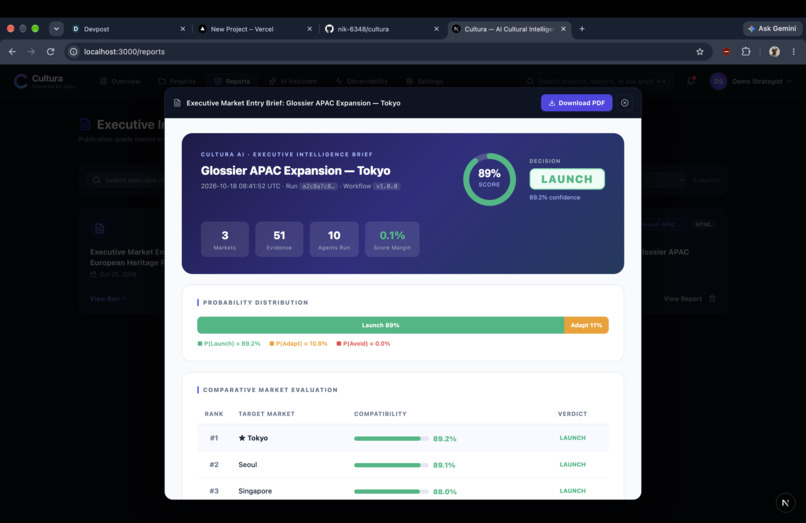
Task: Click the HTML badge on the report card
Action: [703, 225]
